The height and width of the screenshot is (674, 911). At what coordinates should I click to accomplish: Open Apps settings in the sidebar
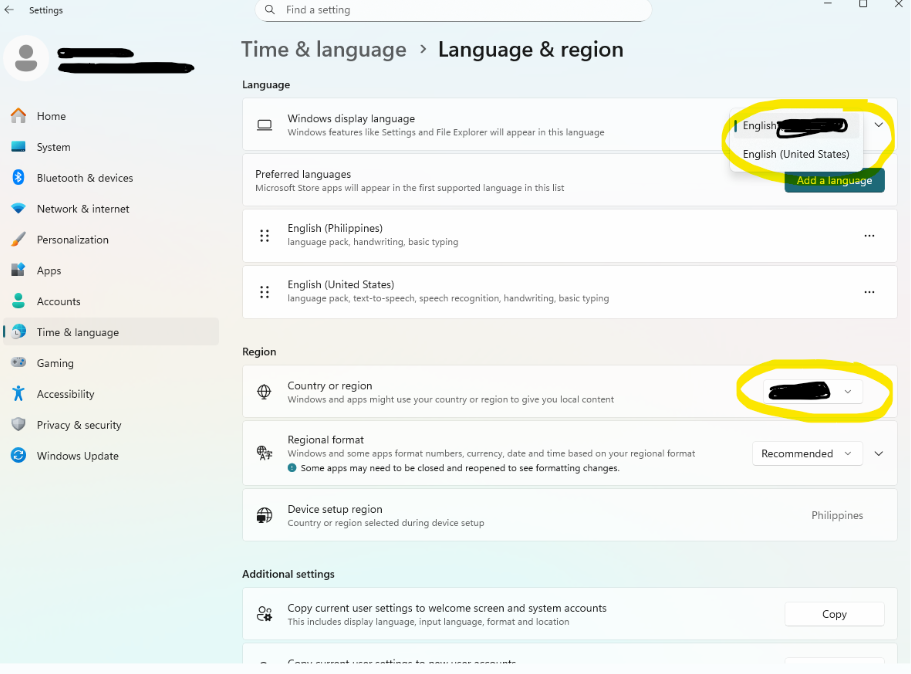111,270
